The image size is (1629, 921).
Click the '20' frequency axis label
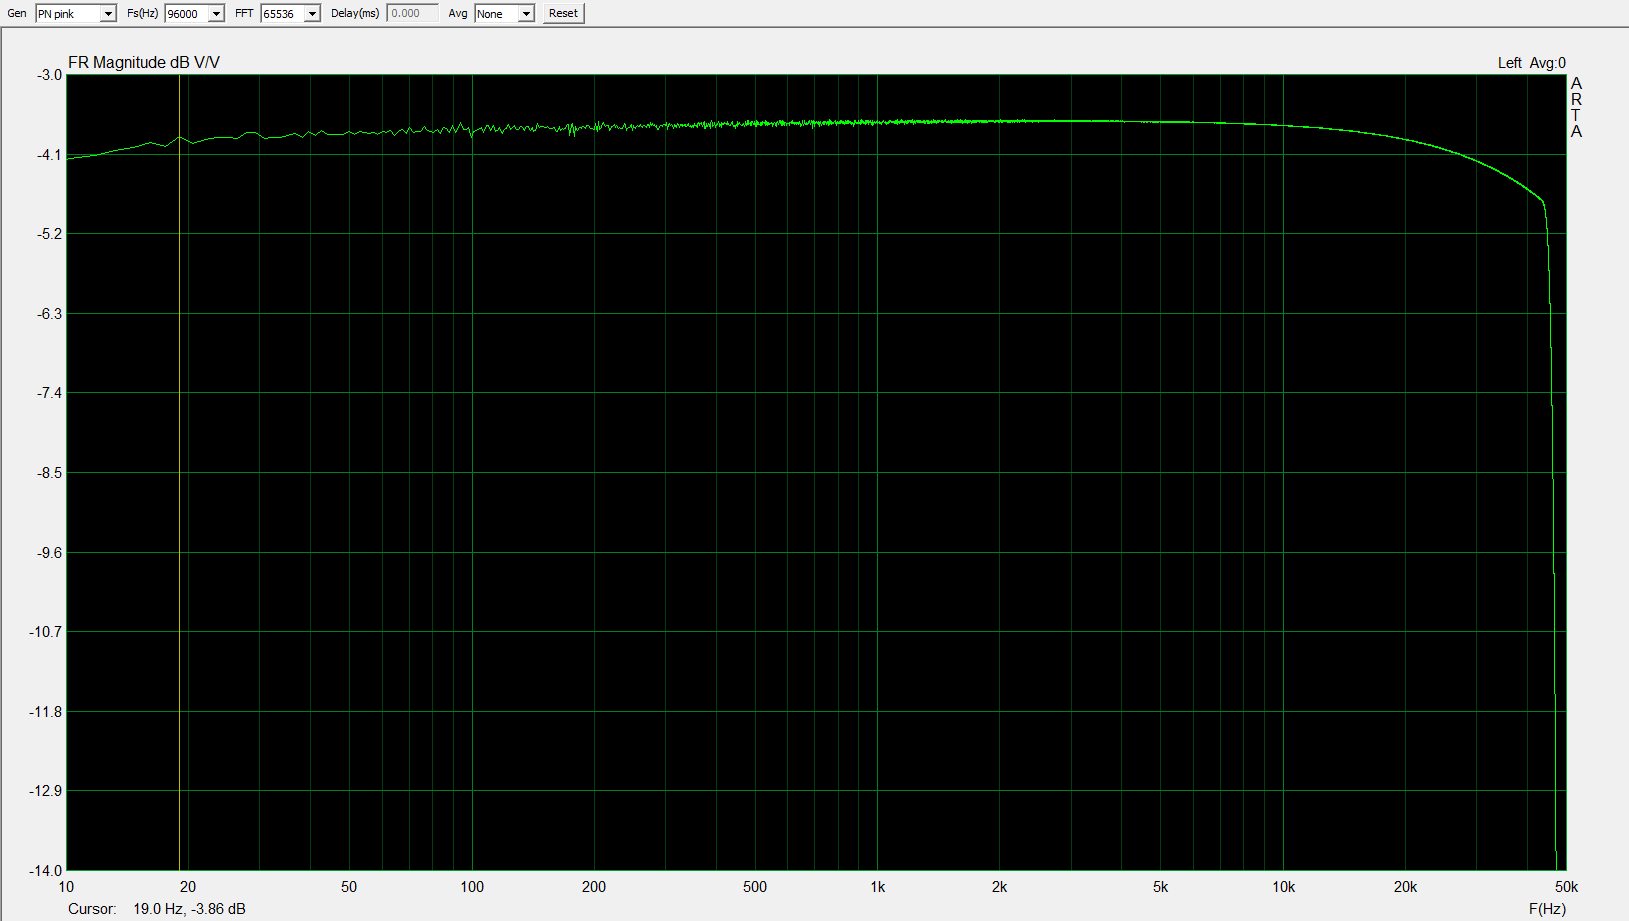click(188, 887)
